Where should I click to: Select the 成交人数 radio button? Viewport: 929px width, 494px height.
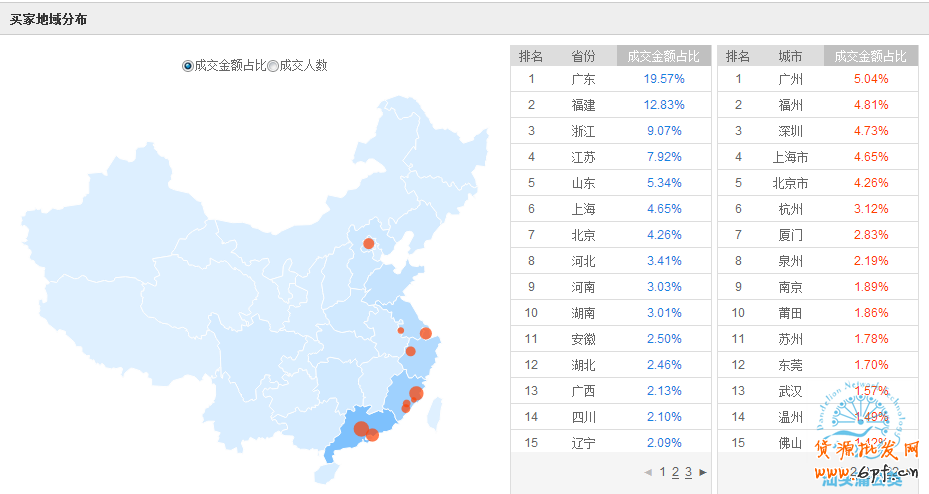pos(273,66)
